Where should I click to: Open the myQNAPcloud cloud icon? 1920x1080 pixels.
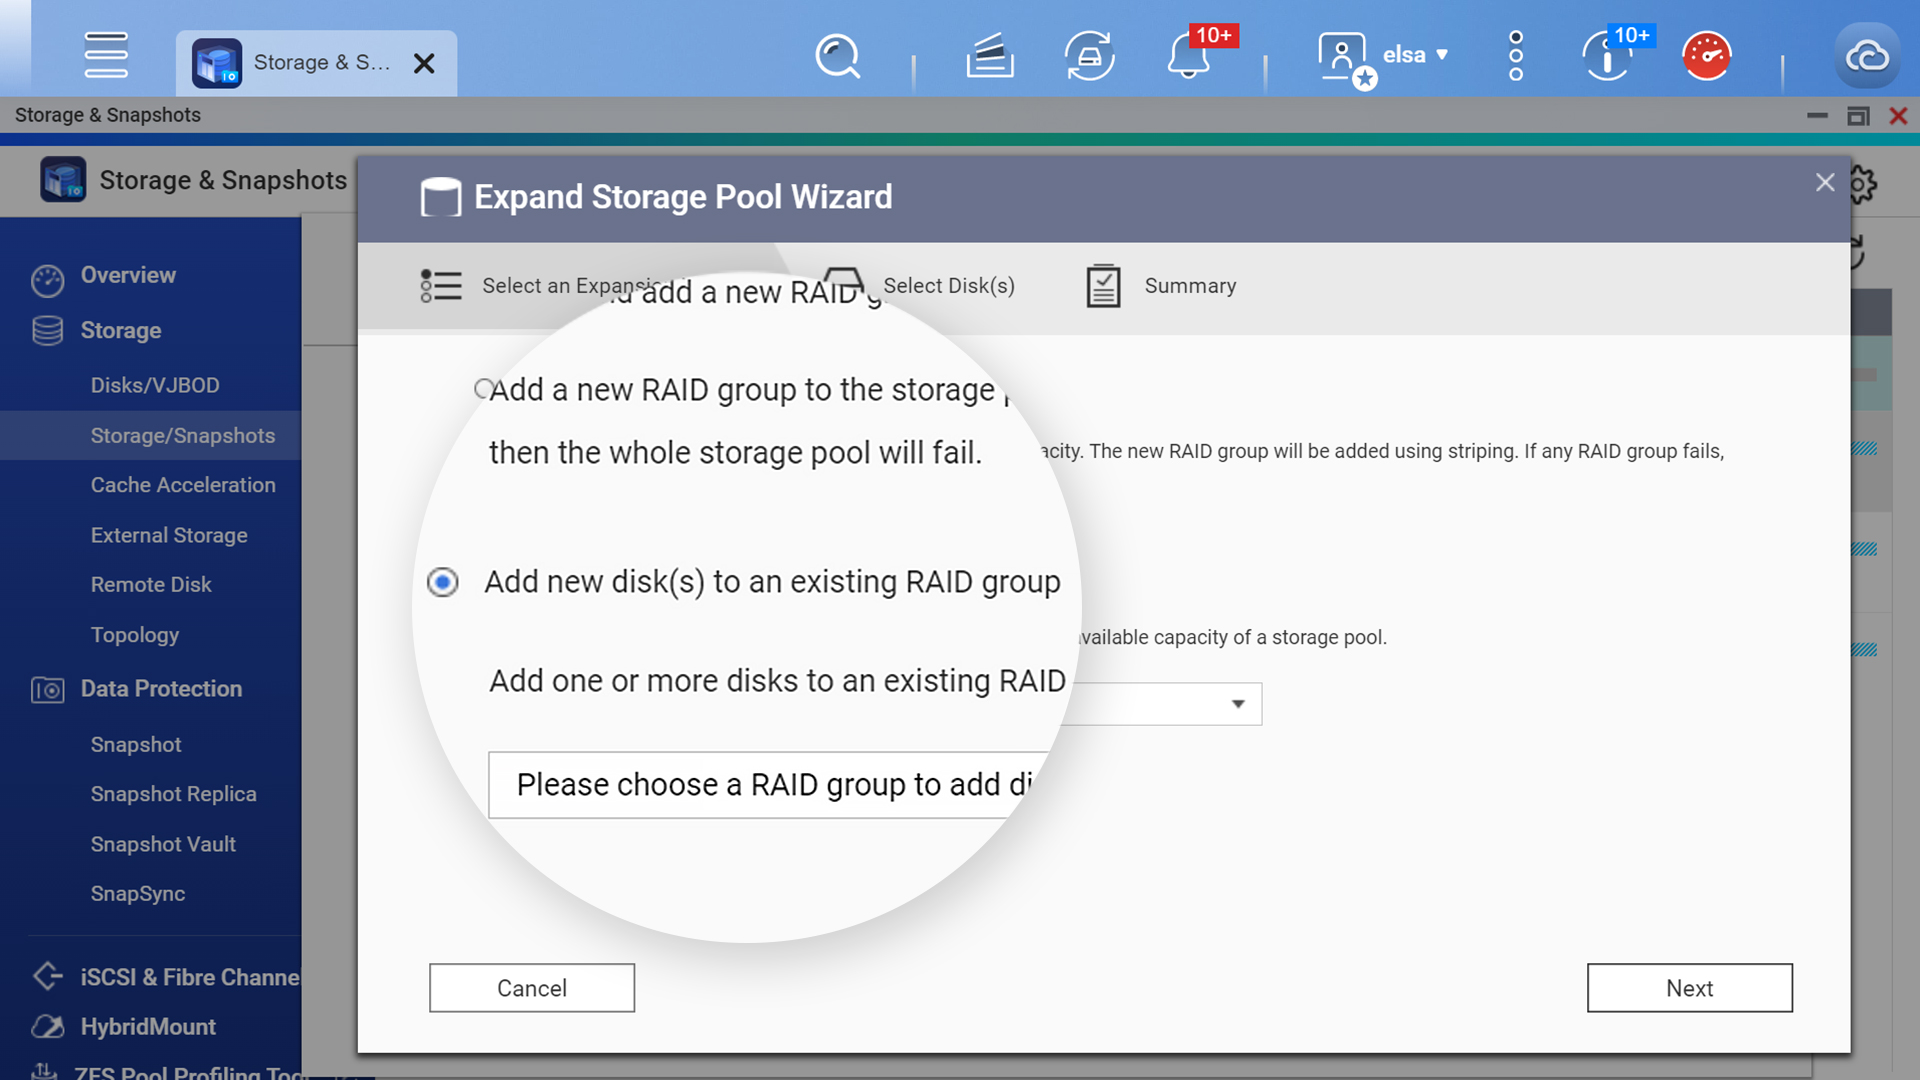(x=1866, y=56)
